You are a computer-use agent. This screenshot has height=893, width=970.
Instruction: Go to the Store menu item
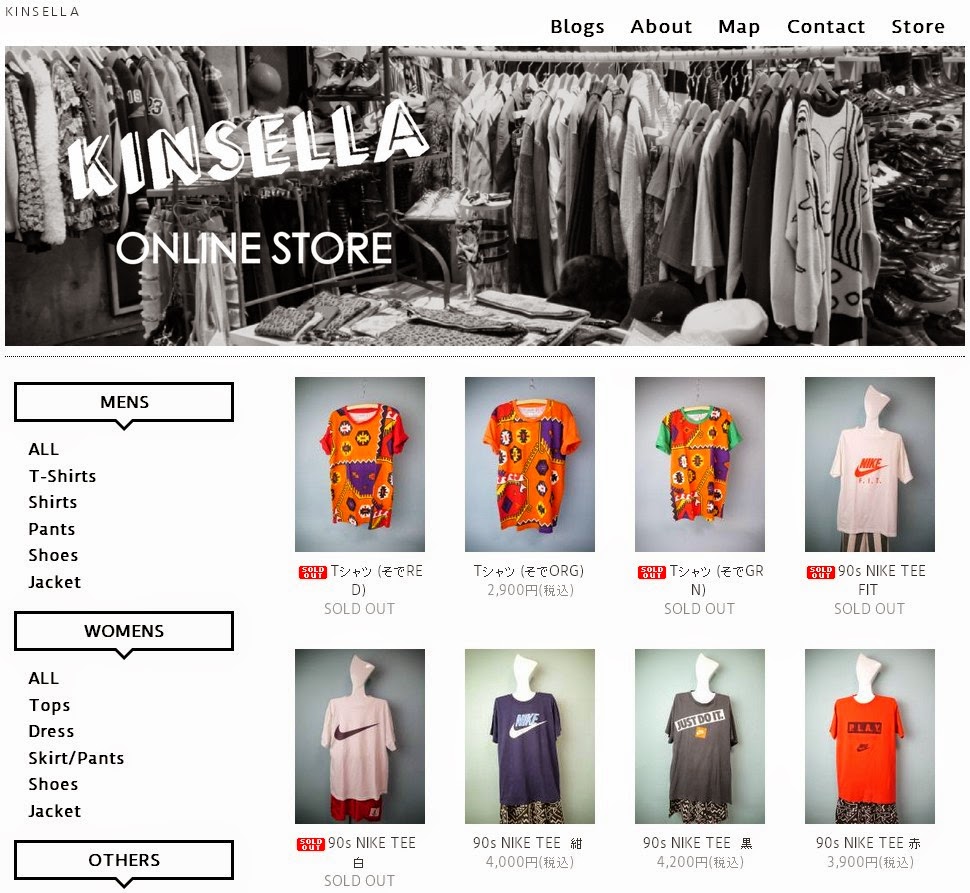click(917, 27)
